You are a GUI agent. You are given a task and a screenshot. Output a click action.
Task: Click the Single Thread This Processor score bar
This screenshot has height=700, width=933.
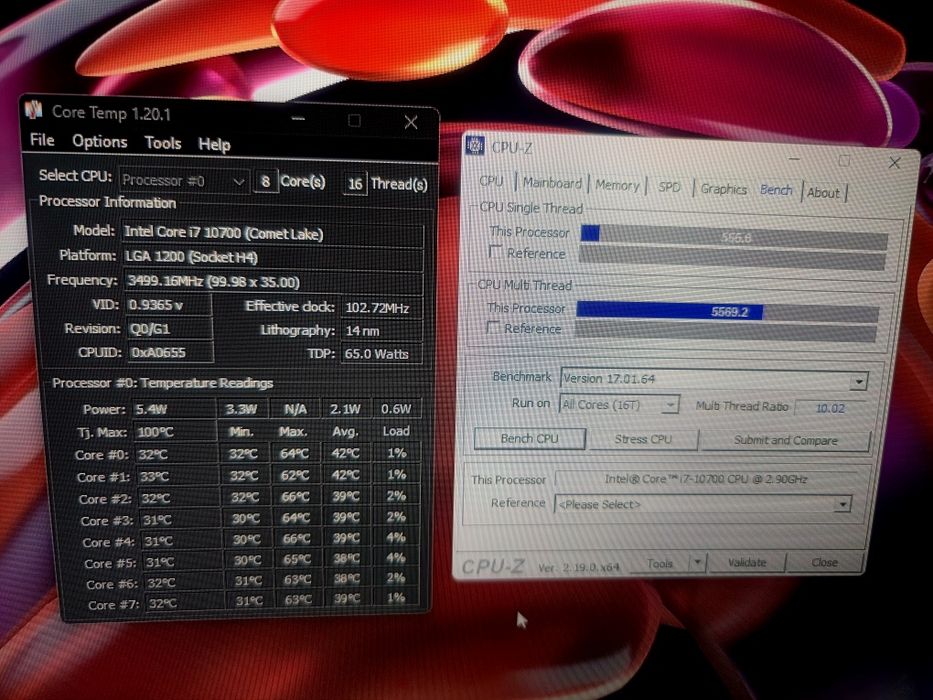point(734,236)
